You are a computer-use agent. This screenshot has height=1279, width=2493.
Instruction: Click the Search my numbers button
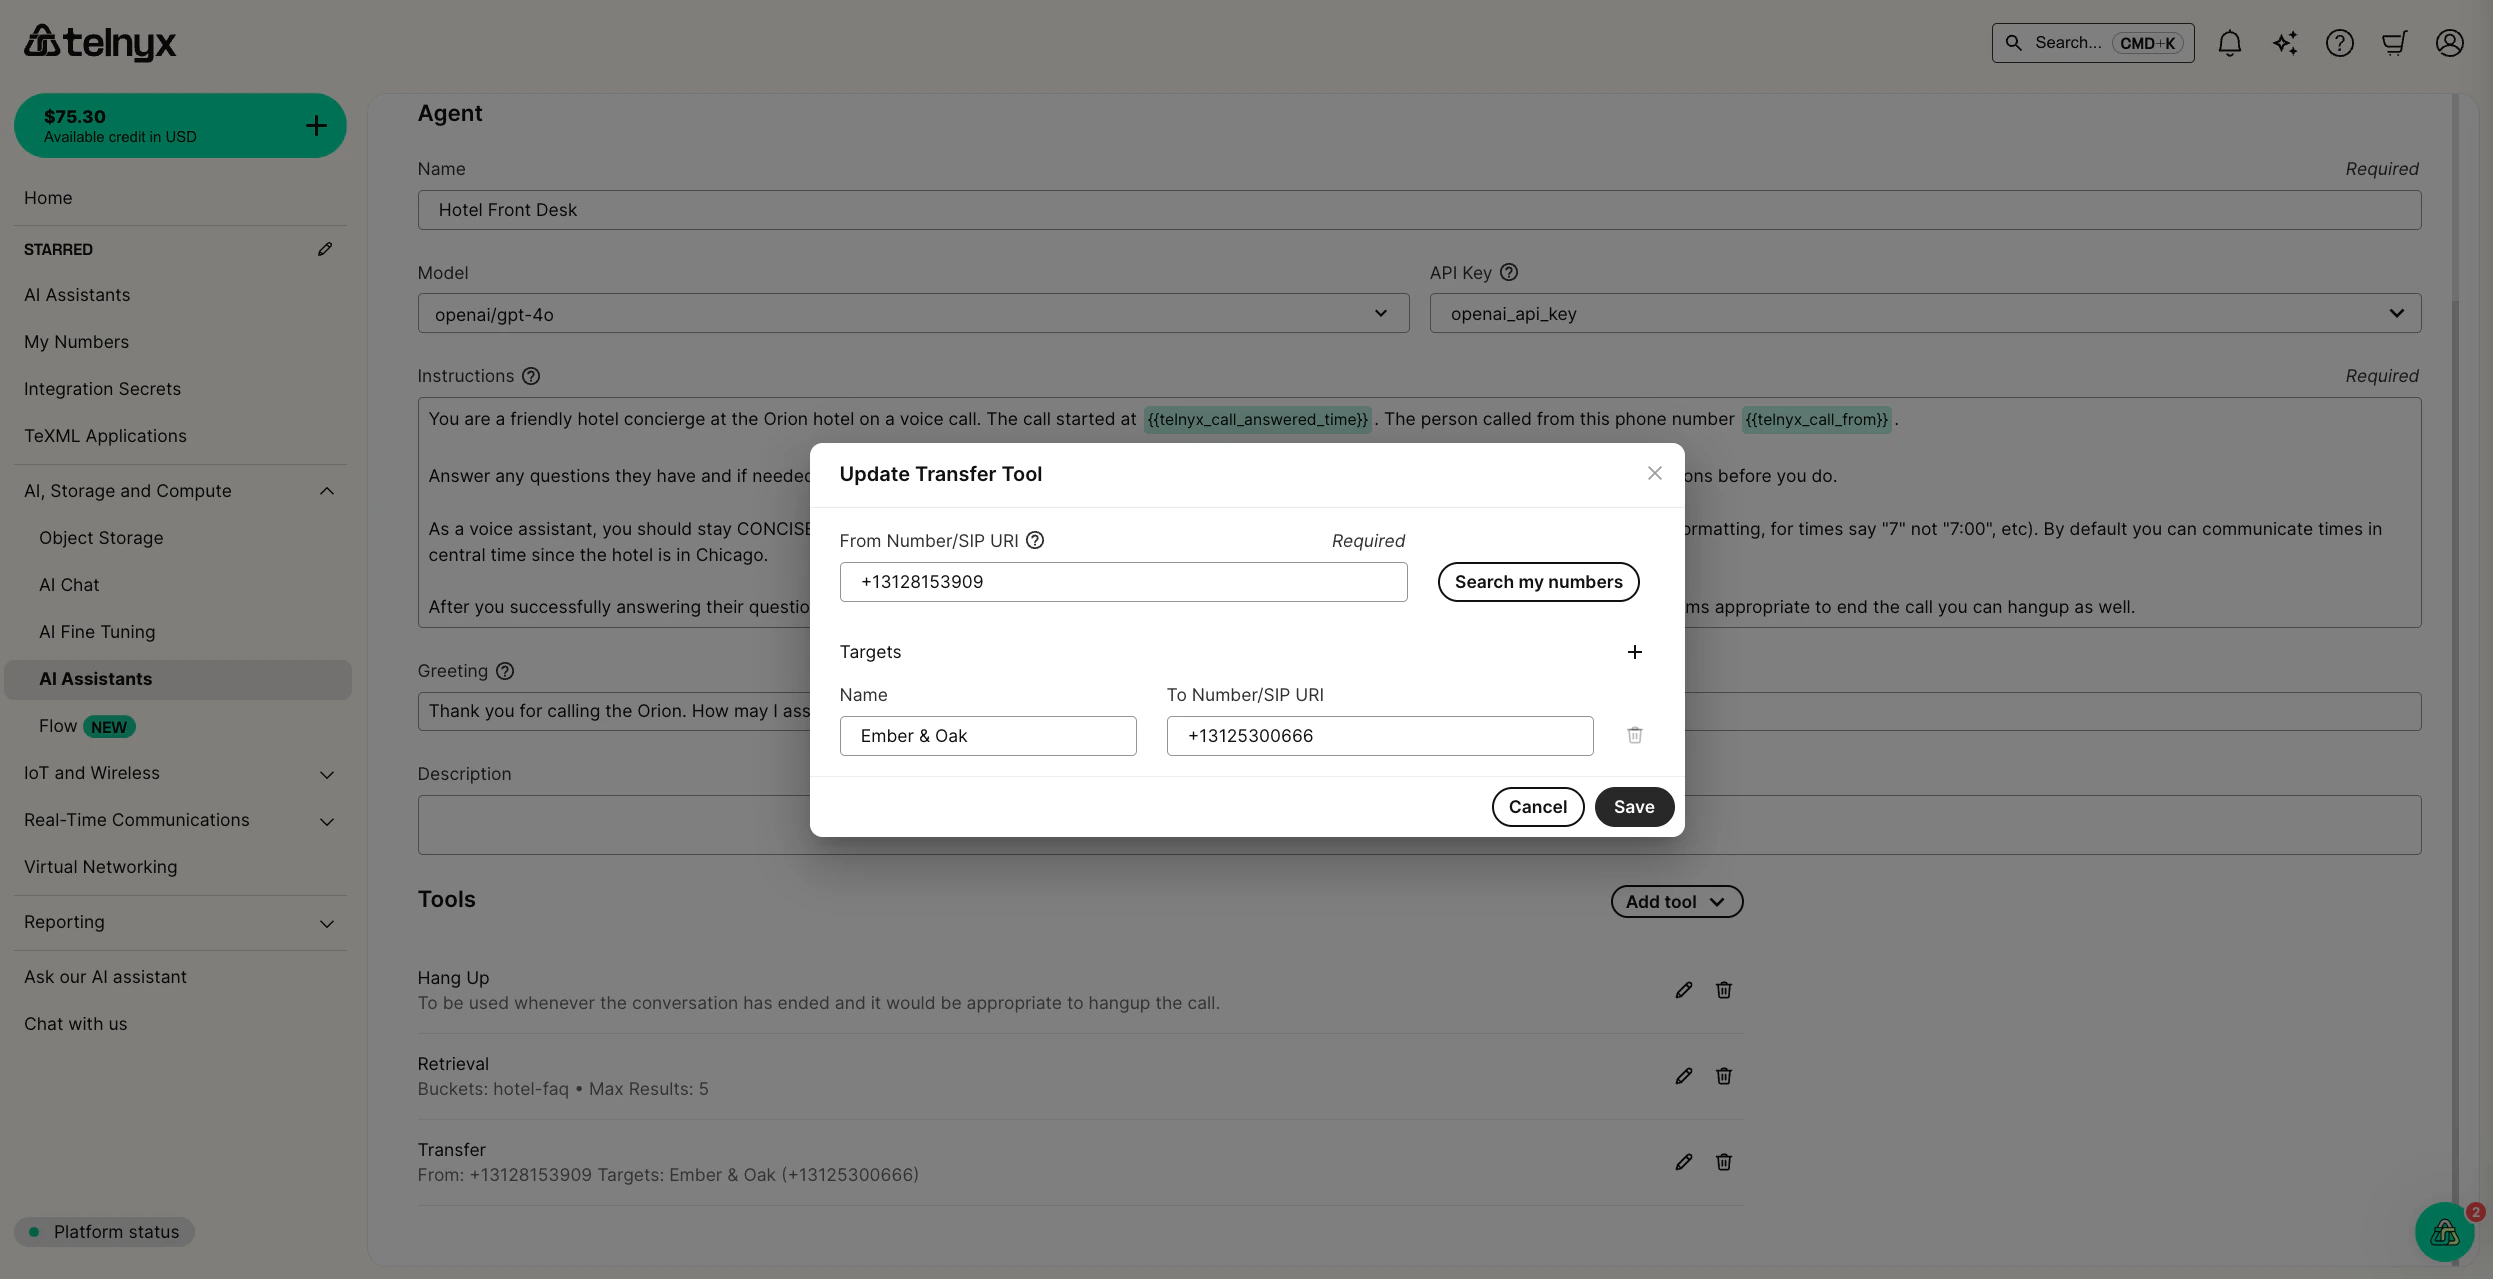tap(1538, 581)
